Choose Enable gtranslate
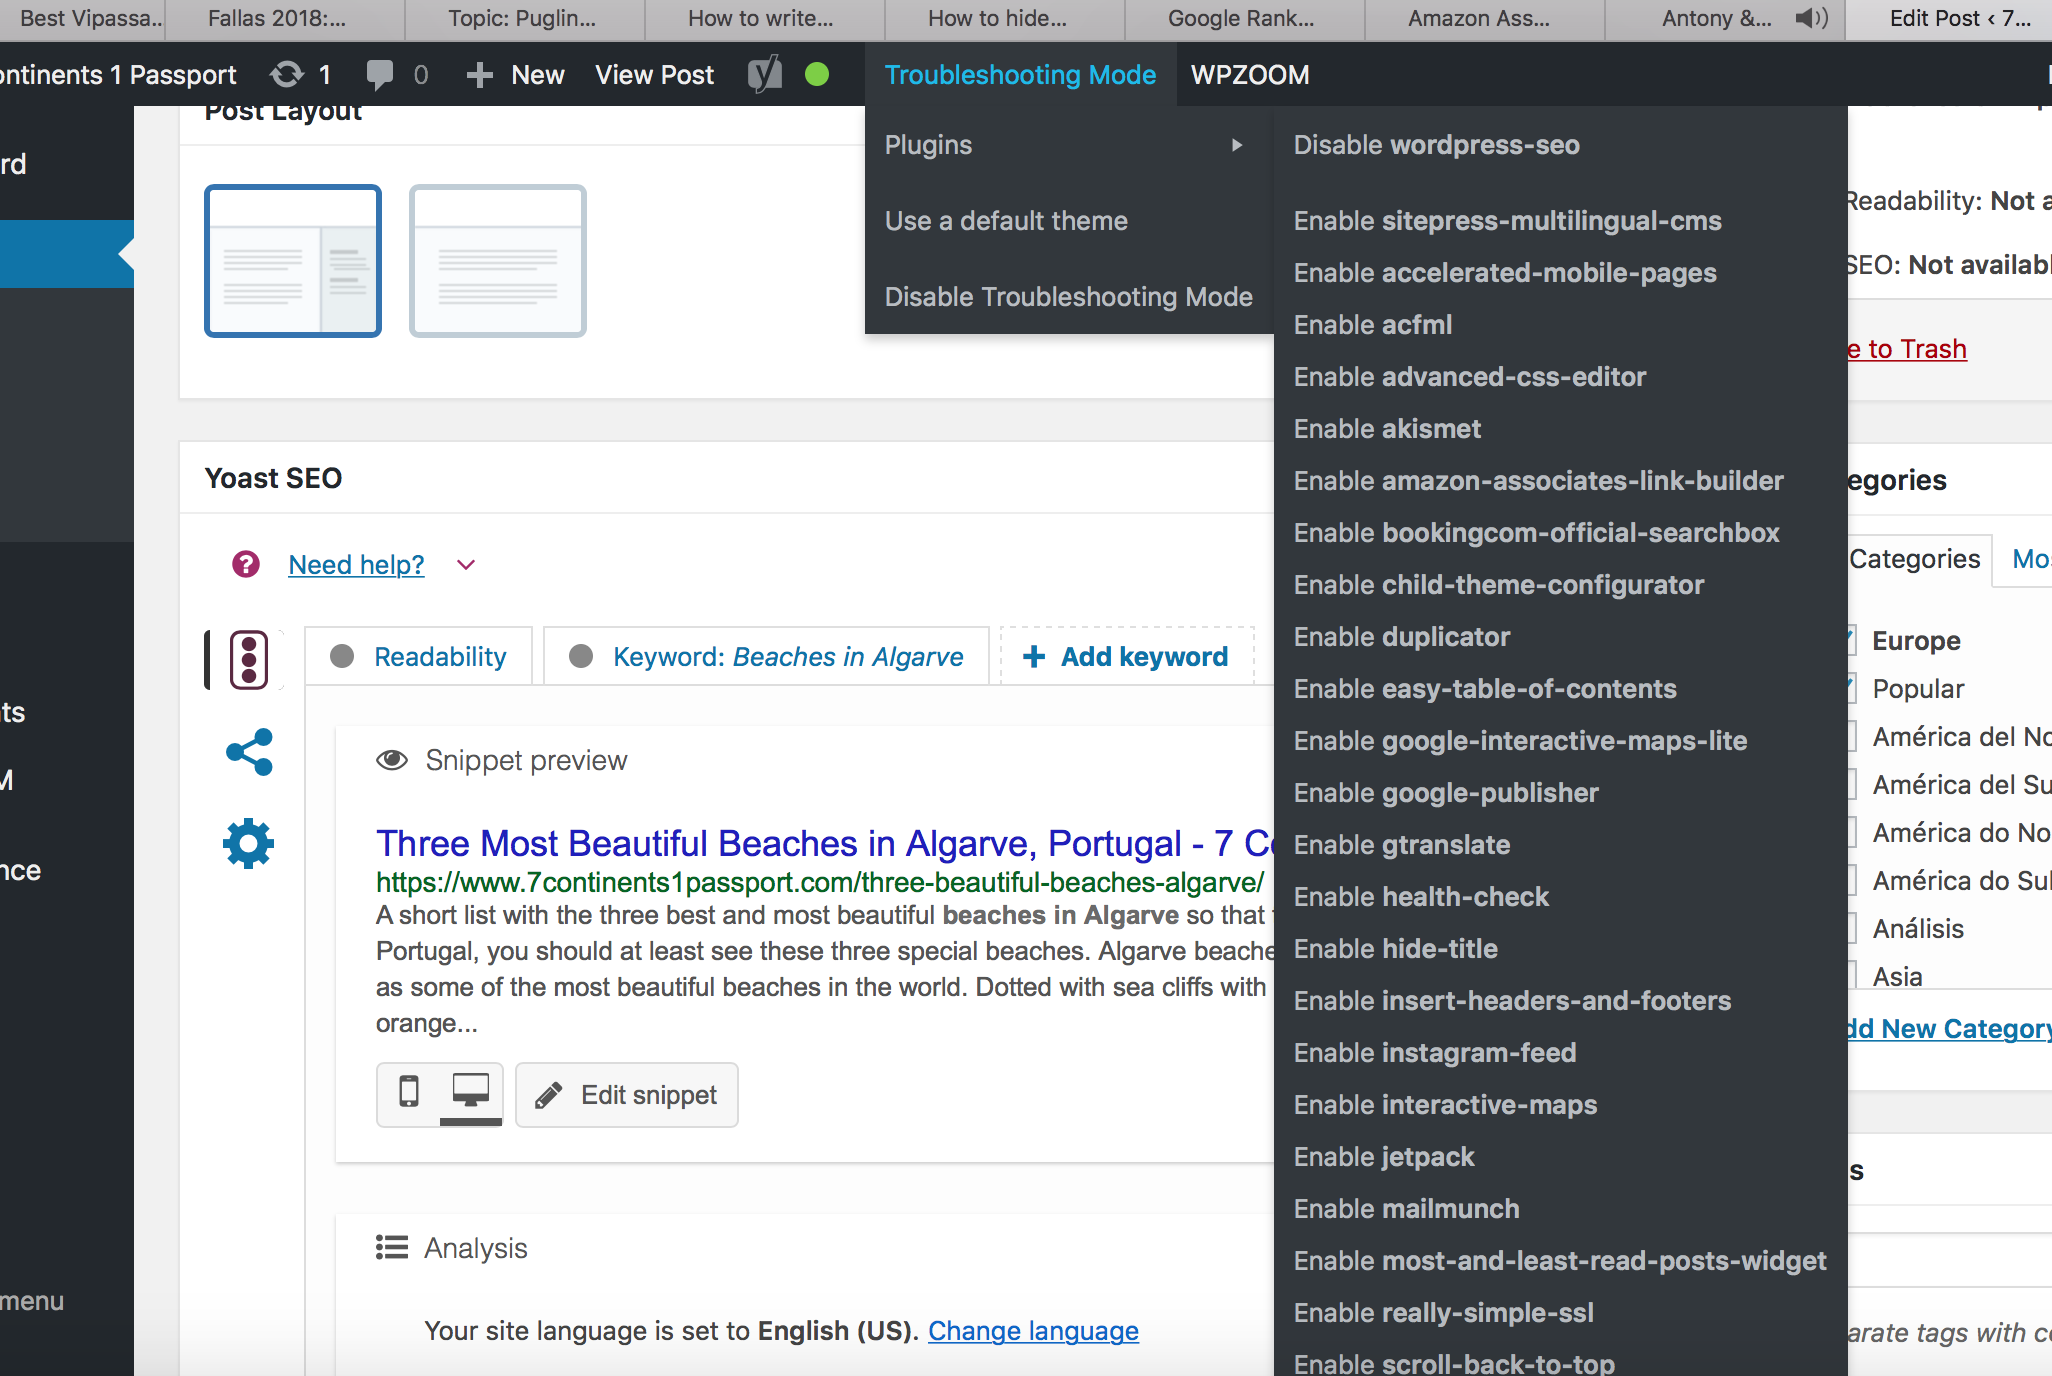This screenshot has width=2052, height=1376. pyautogui.click(x=1402, y=845)
